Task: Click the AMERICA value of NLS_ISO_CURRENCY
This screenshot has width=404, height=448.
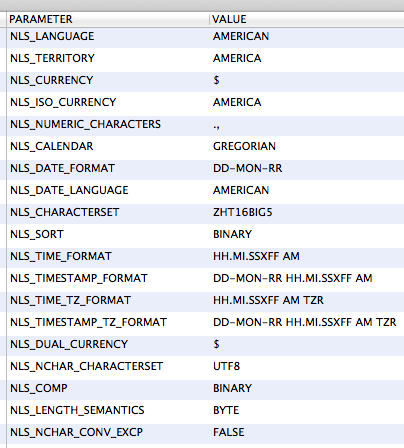Action: coord(237,102)
